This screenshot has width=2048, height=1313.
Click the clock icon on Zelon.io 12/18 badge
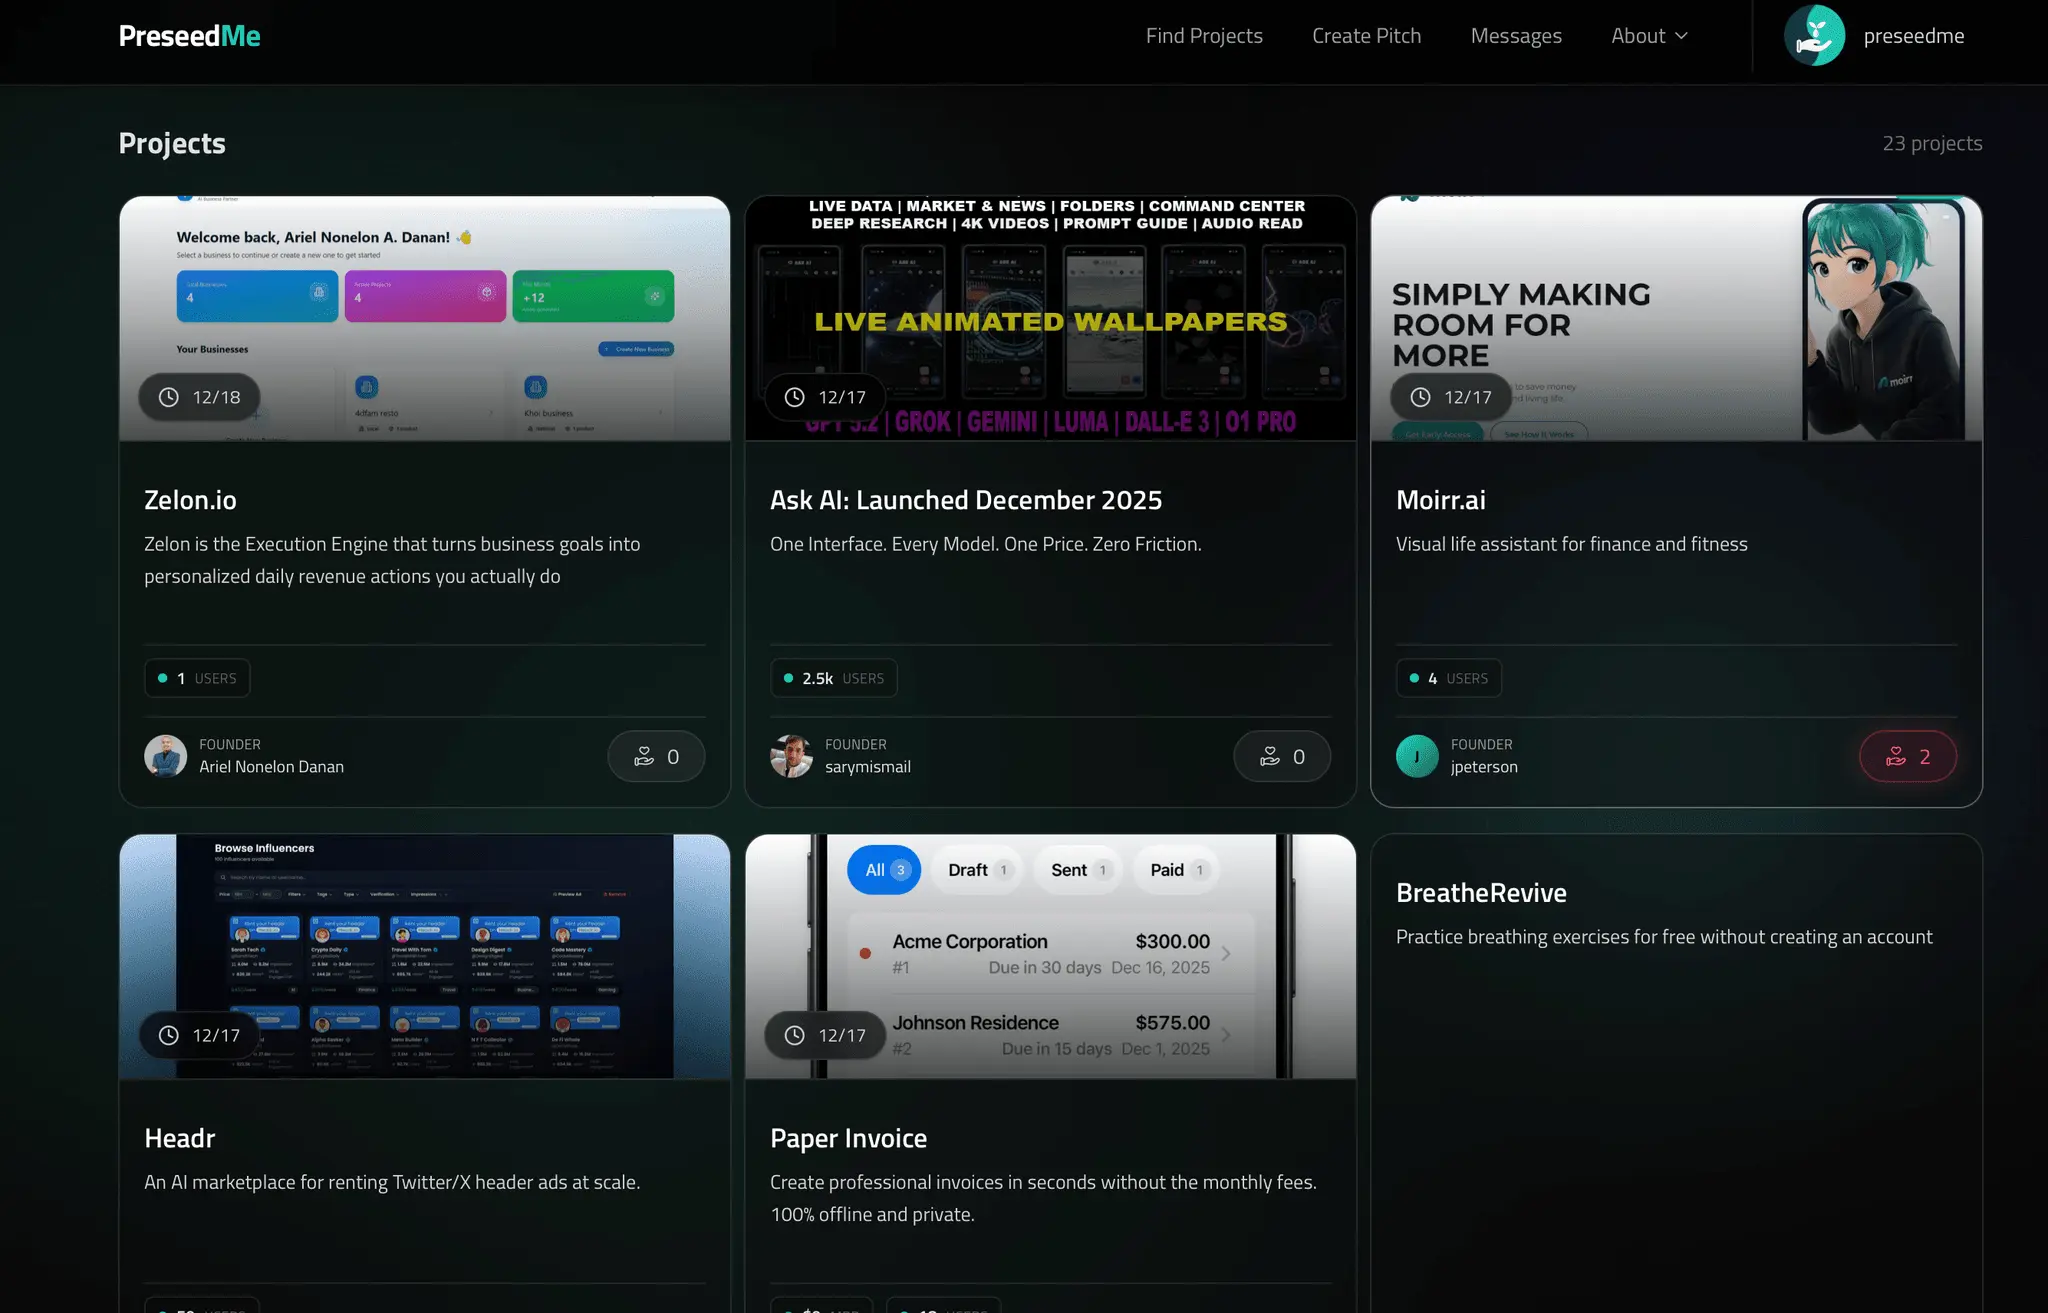coord(169,397)
